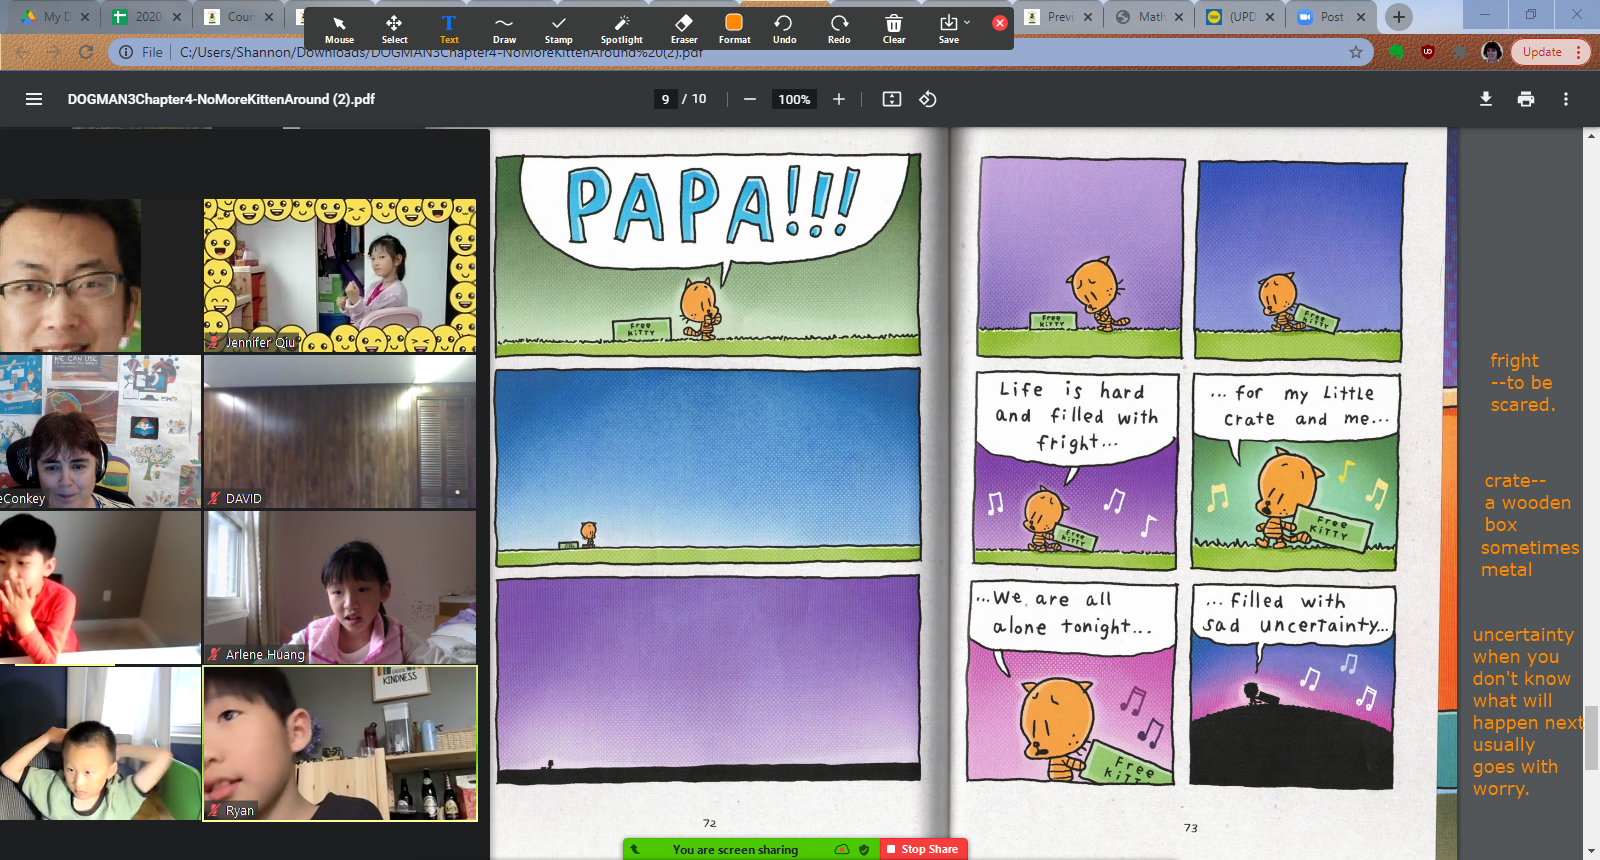This screenshot has width=1600, height=860.
Task: Enable the Spotlight tool
Action: click(x=621, y=29)
